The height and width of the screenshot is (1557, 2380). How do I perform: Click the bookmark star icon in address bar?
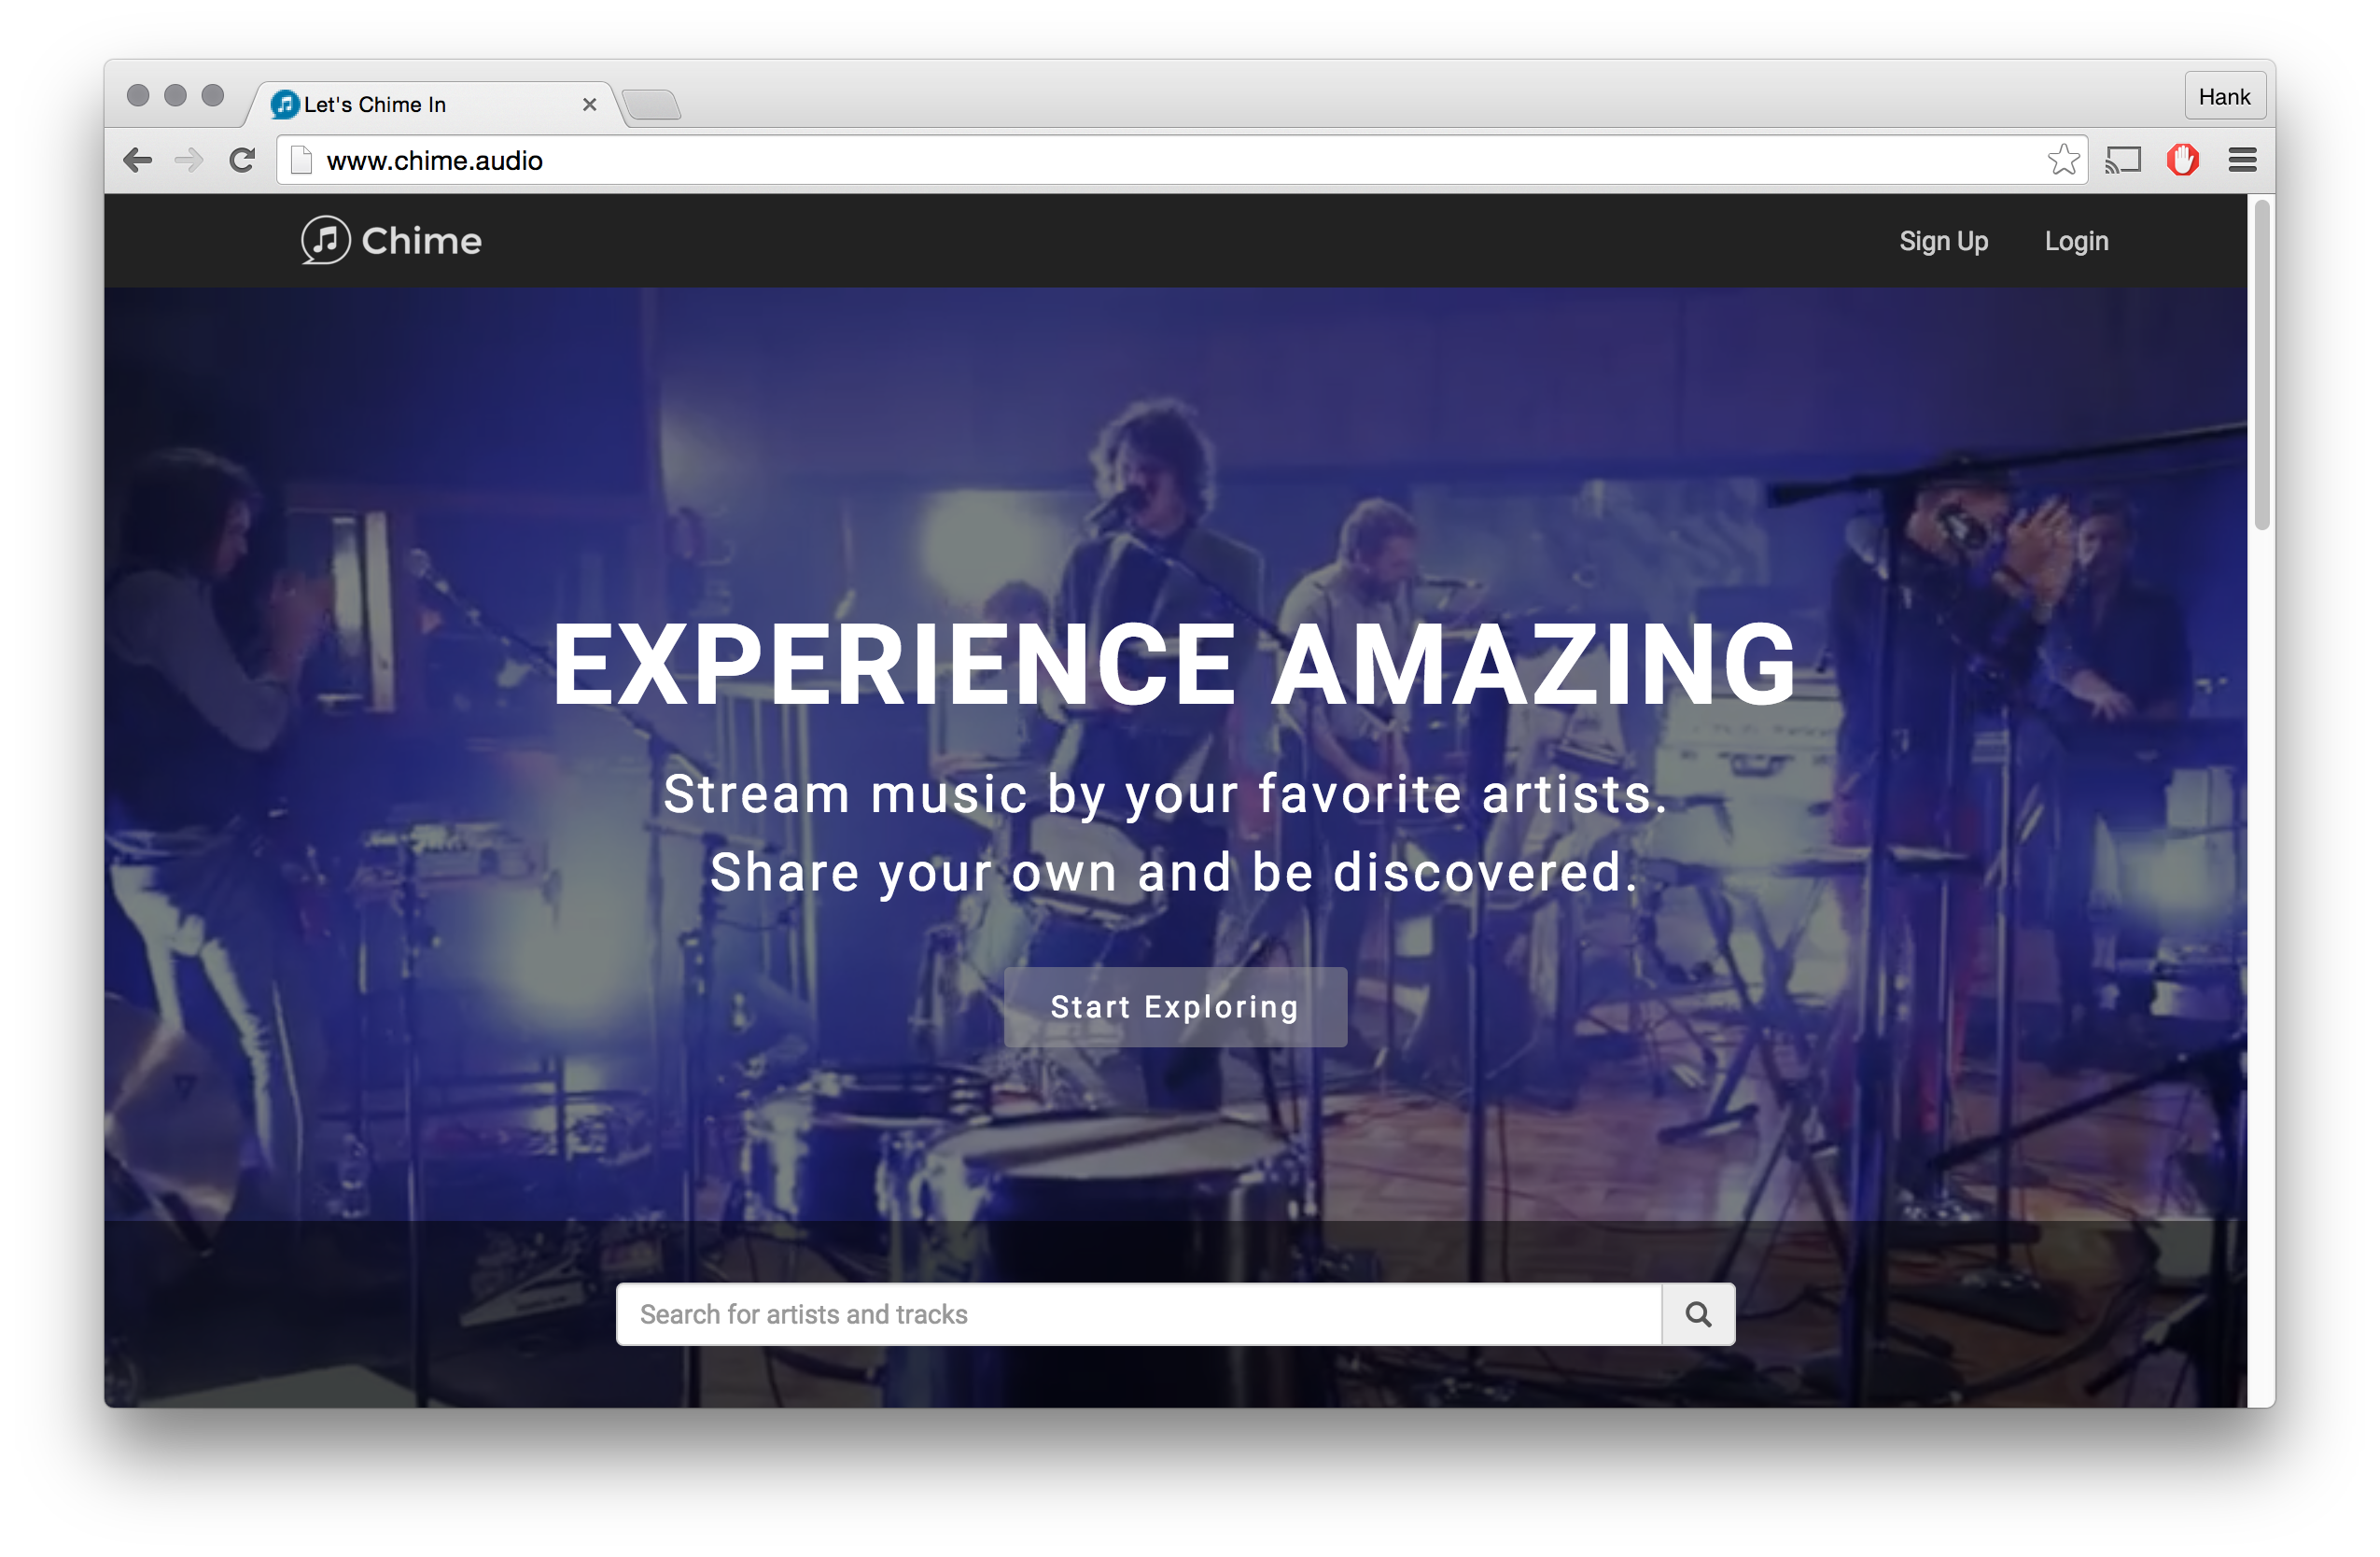[x=2064, y=161]
